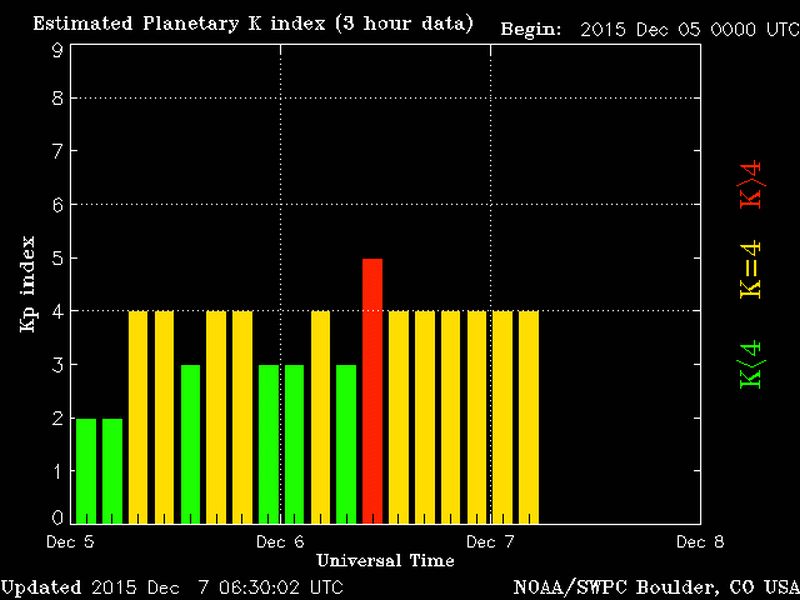Click the very first green bar on Dec 5
800x600 pixels.
pos(86,471)
